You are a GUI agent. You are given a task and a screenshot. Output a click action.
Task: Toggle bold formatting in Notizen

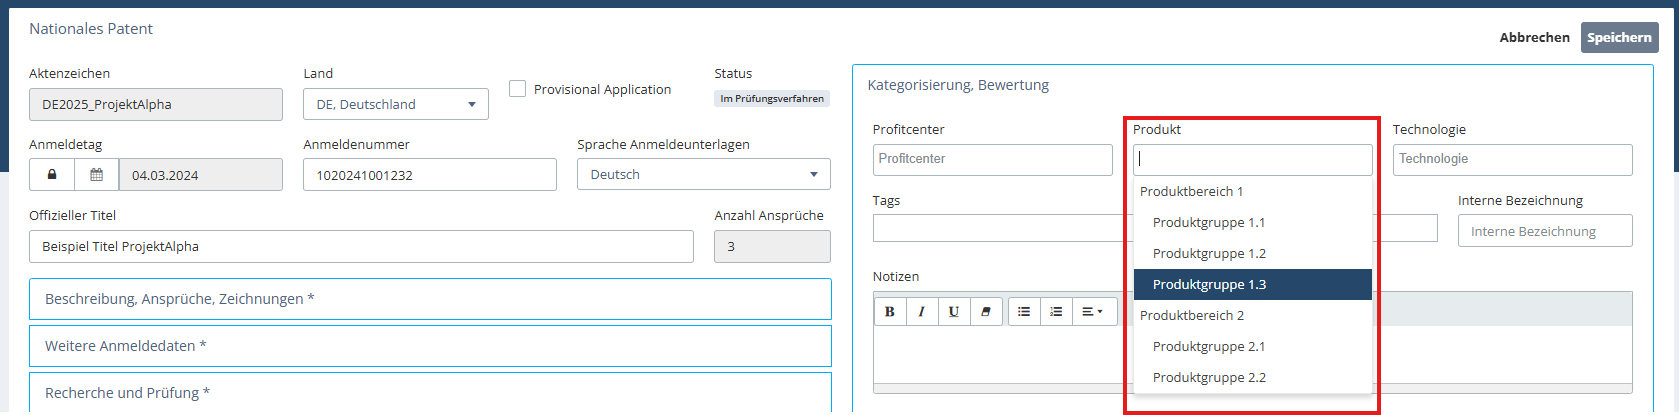click(x=889, y=312)
